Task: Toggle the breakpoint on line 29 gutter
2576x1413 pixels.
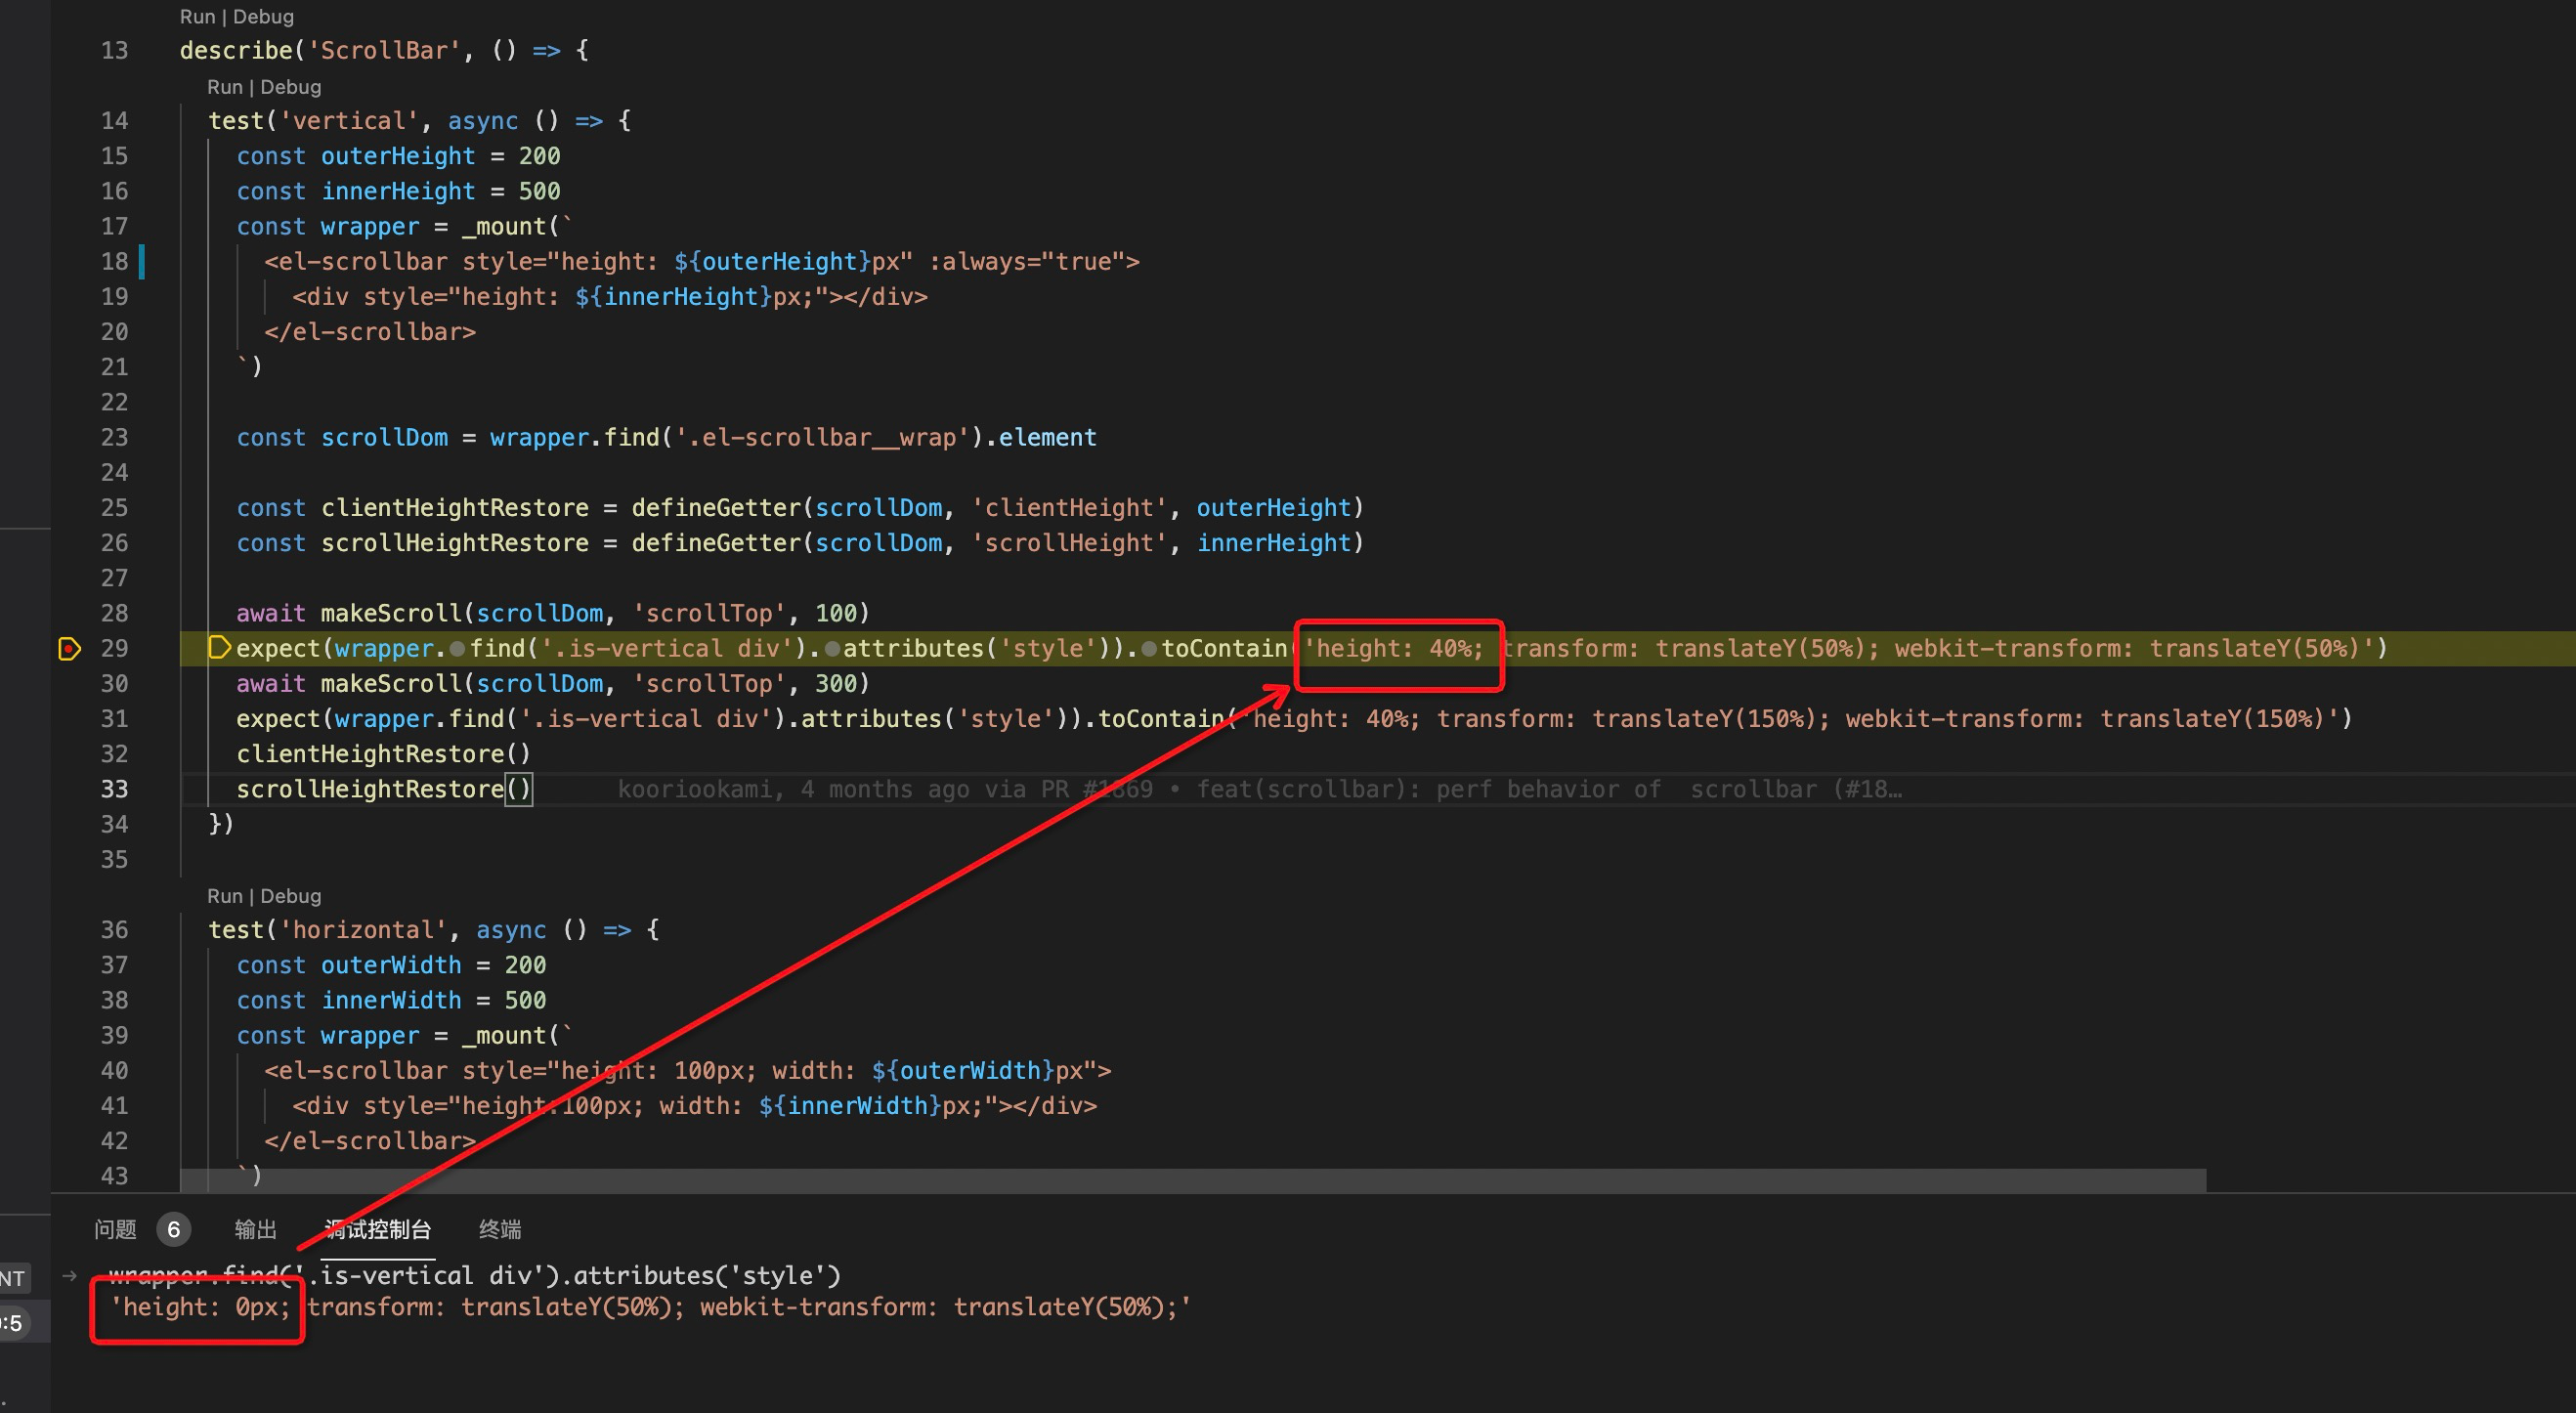Action: pyautogui.click(x=69, y=649)
